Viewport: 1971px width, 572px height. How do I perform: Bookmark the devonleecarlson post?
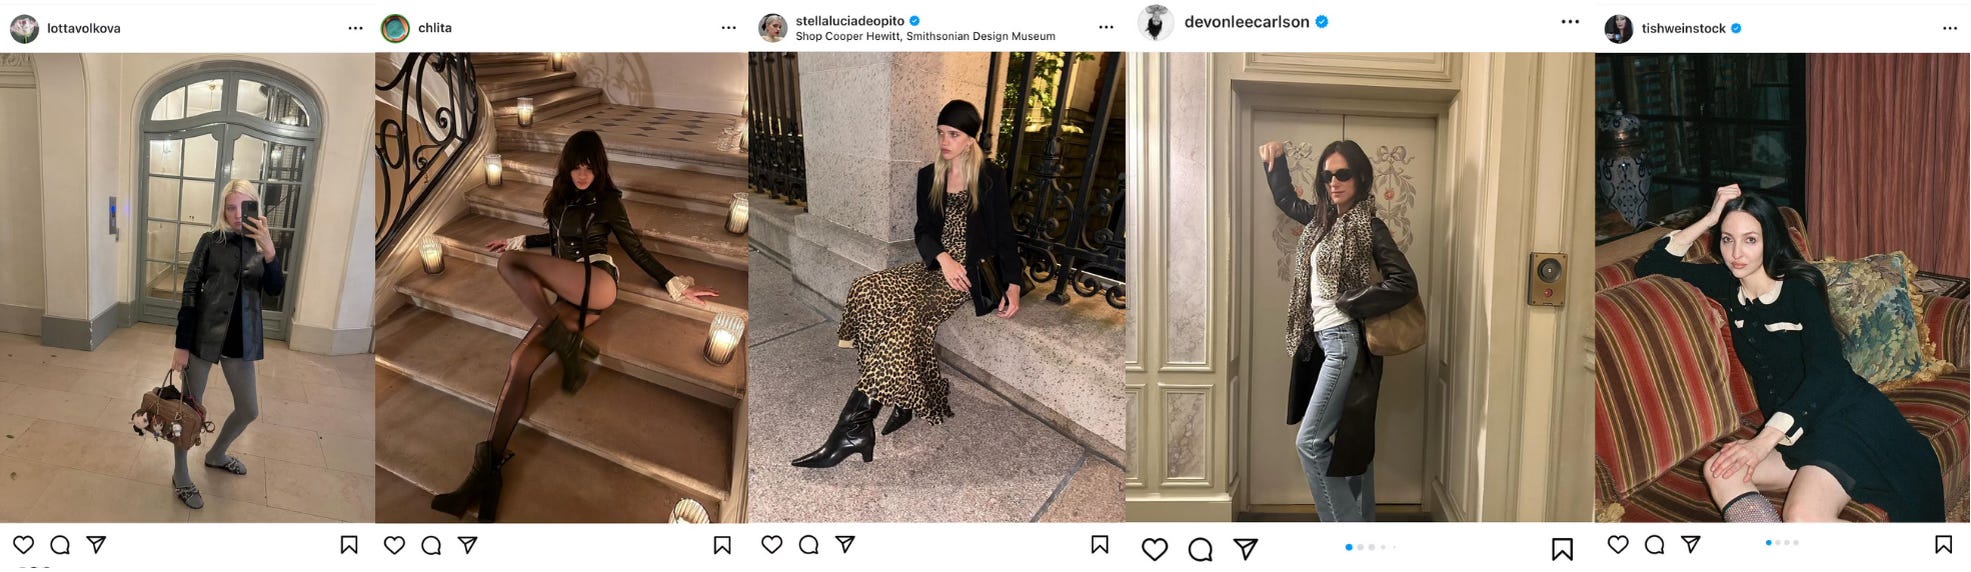pyautogui.click(x=1562, y=549)
